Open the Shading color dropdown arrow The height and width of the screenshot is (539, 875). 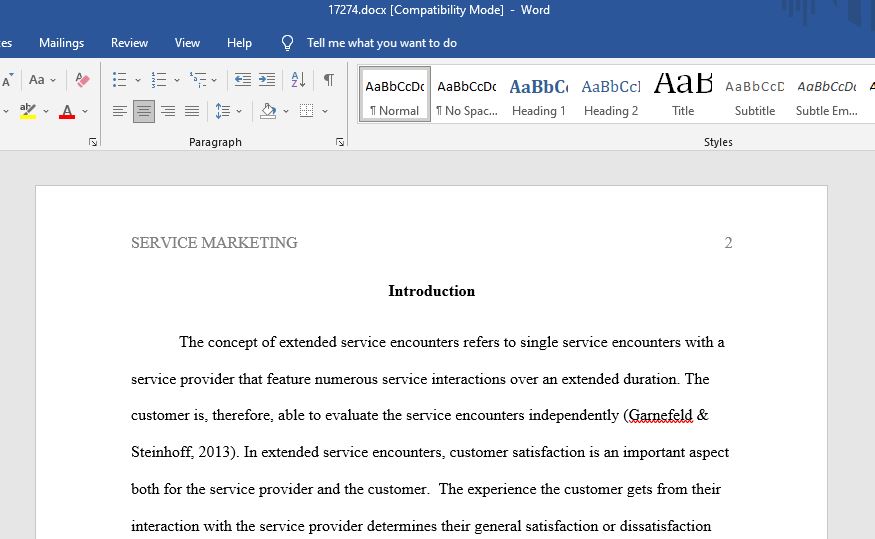point(286,112)
